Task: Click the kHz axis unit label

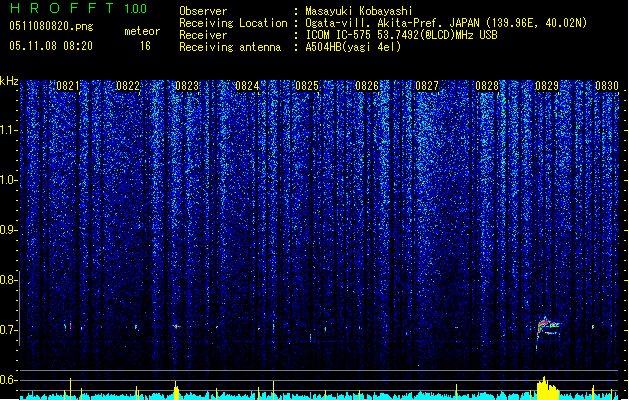Action: (9, 81)
